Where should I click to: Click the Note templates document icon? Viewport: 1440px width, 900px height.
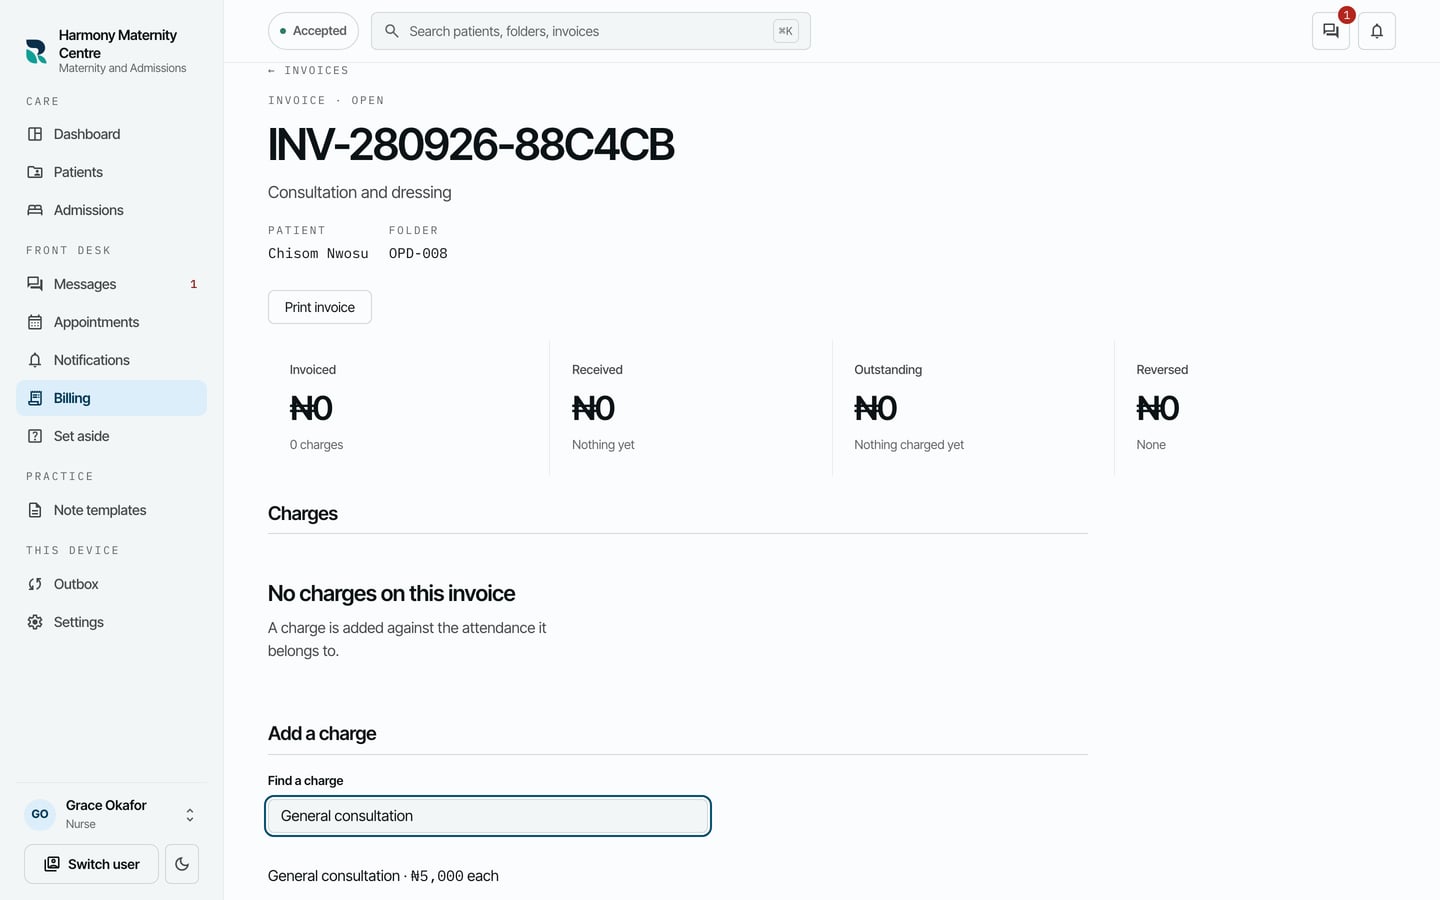coord(35,510)
